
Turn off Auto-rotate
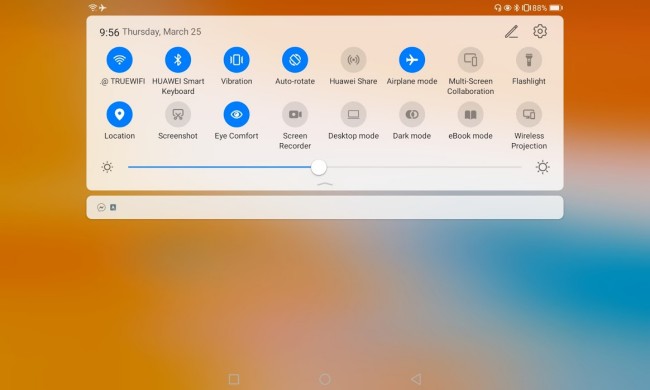(x=295, y=60)
